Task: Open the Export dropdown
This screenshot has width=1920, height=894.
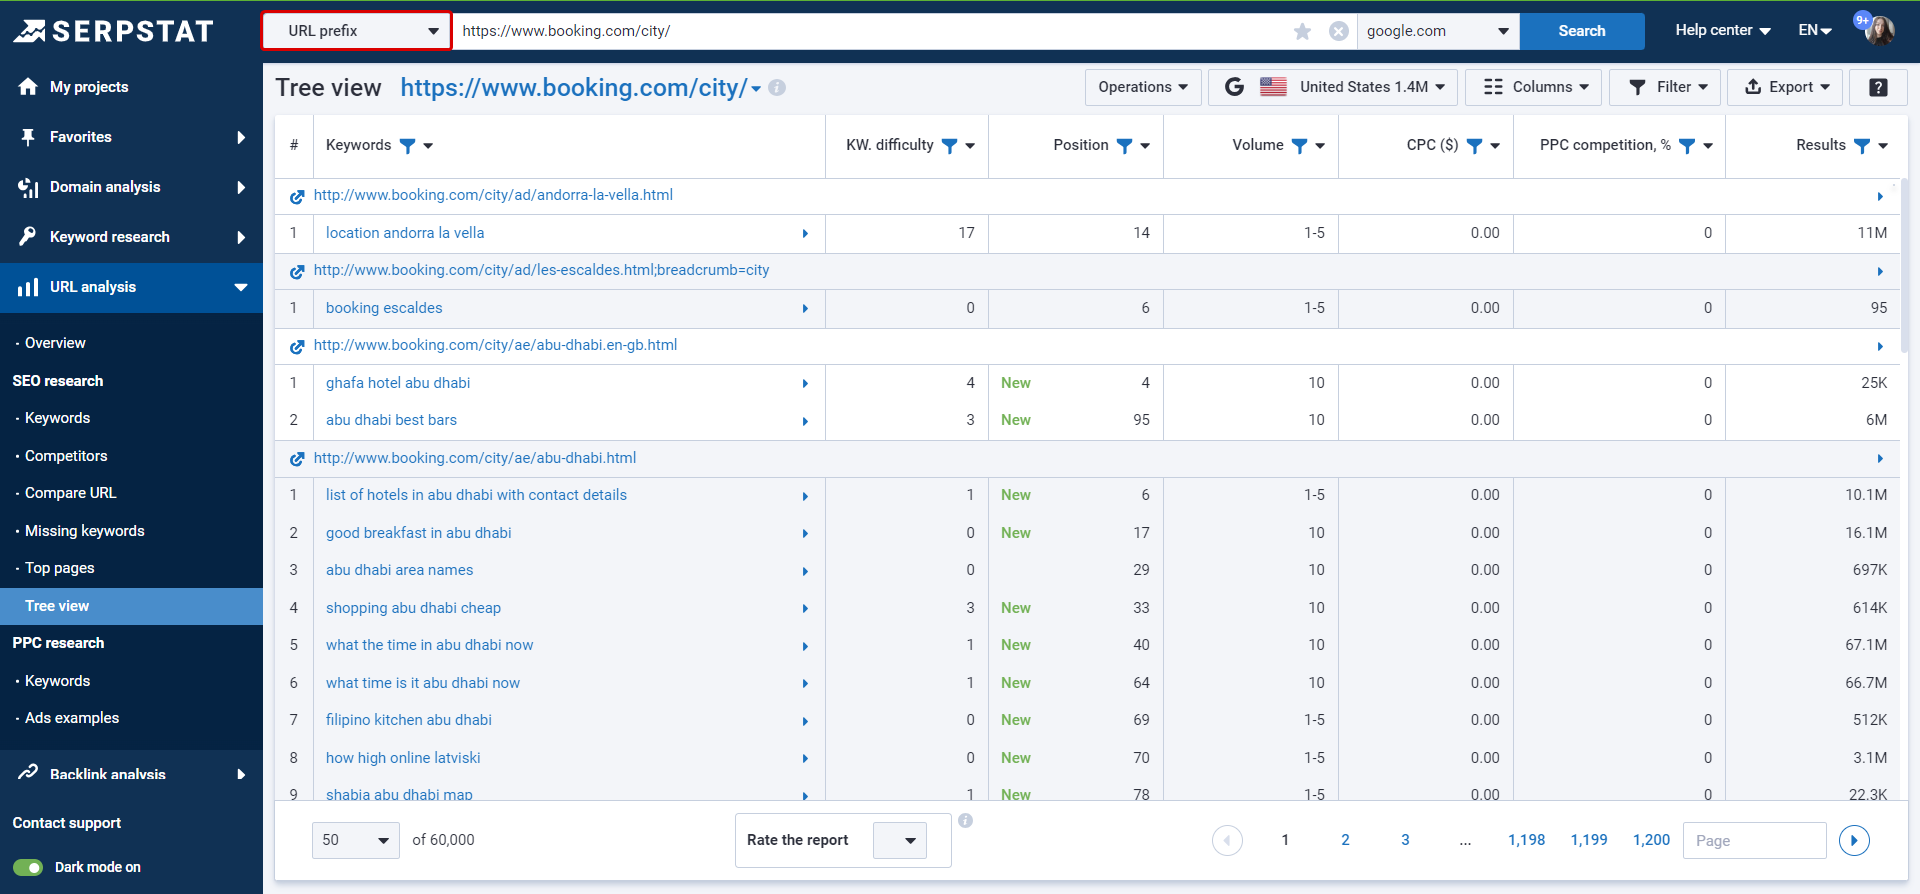Action: (1787, 87)
